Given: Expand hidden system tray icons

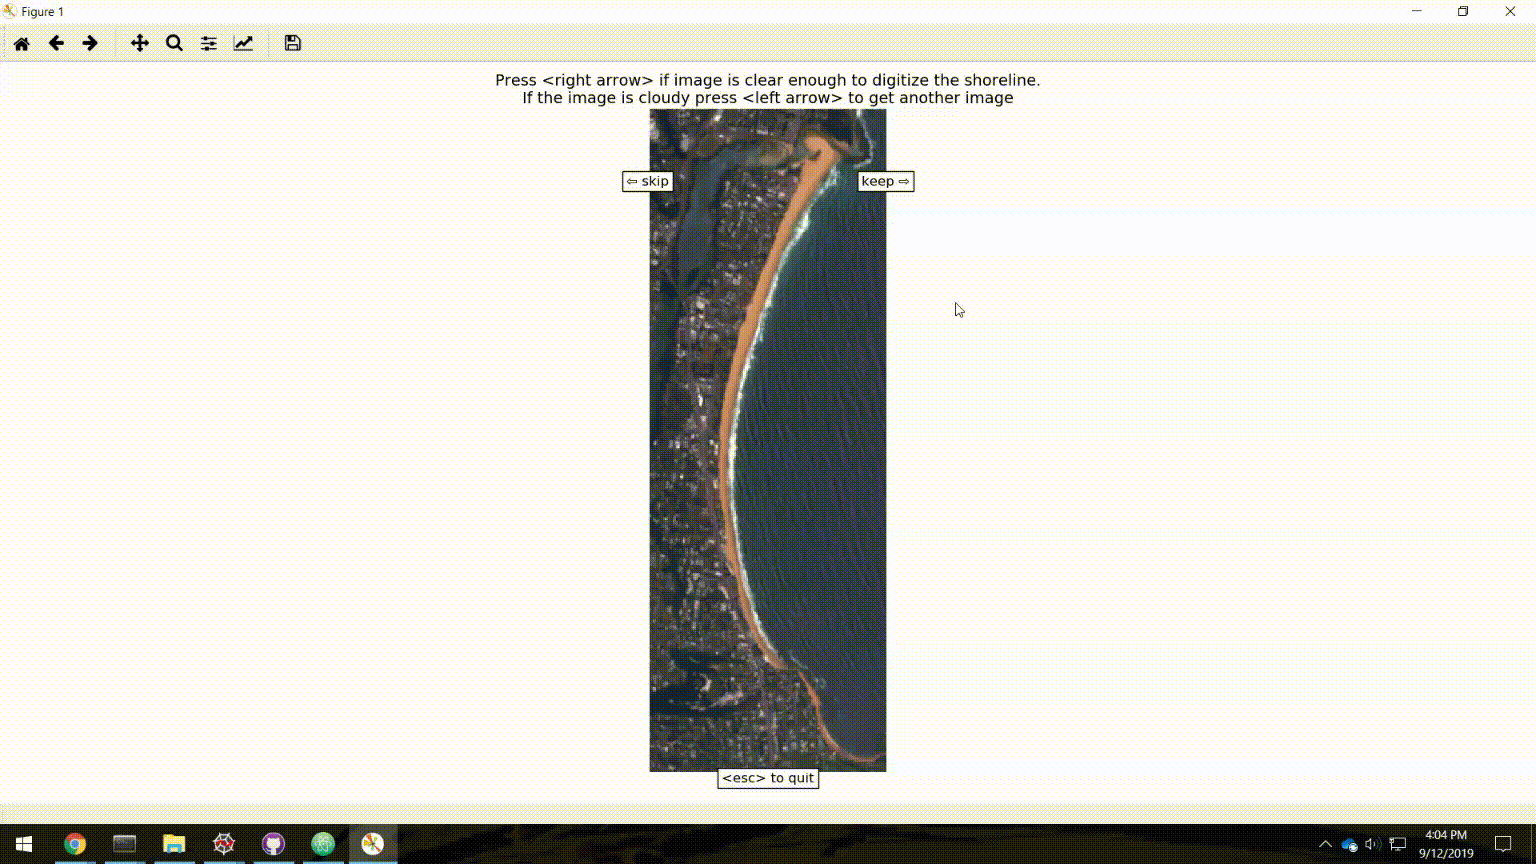Looking at the screenshot, I should pos(1326,844).
